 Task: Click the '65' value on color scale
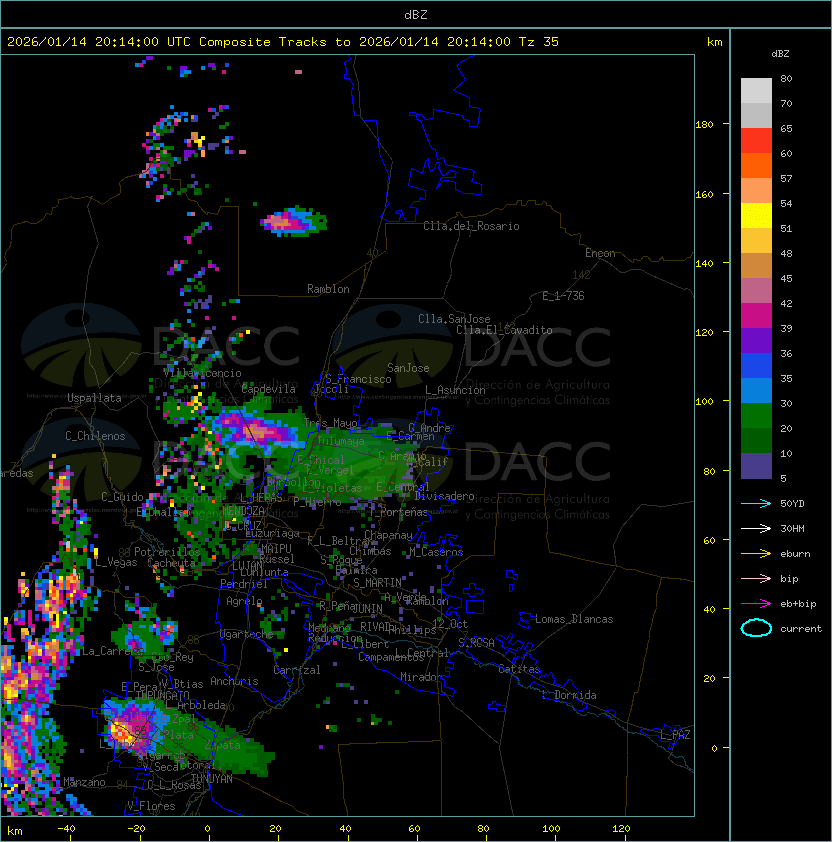tap(786, 128)
